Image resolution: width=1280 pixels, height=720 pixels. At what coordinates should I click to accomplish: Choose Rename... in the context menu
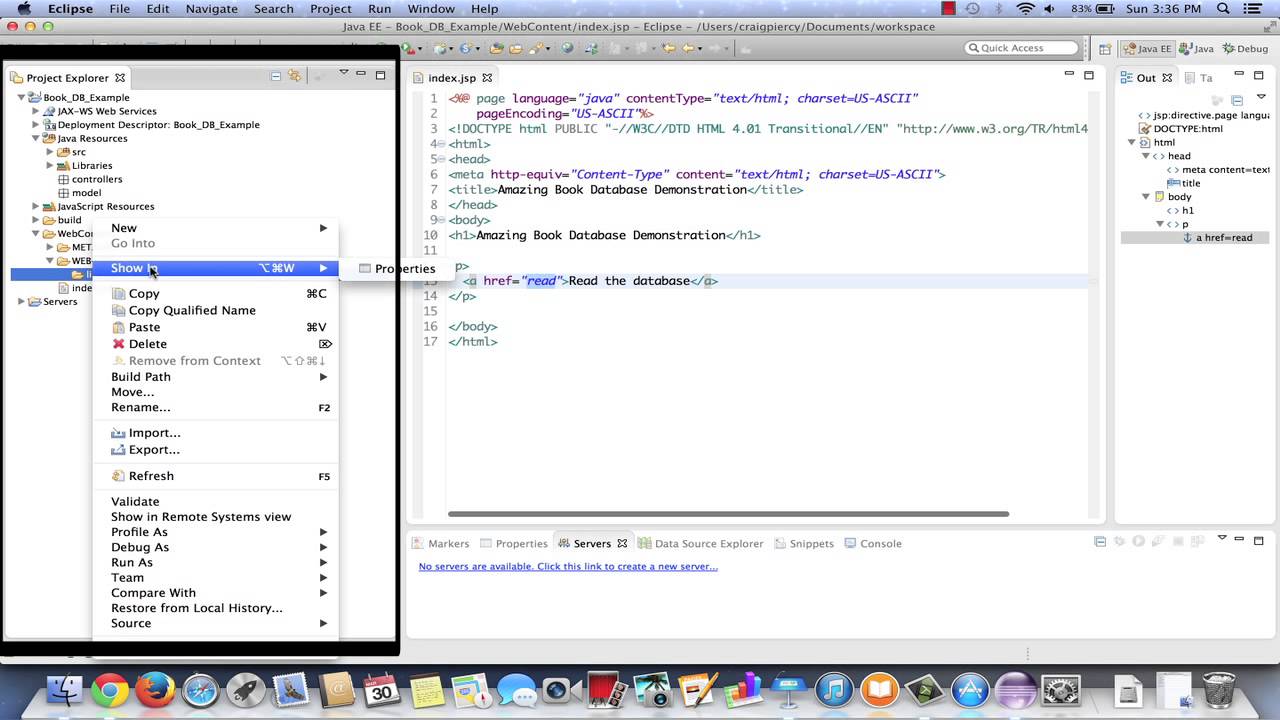pyautogui.click(x=216, y=407)
